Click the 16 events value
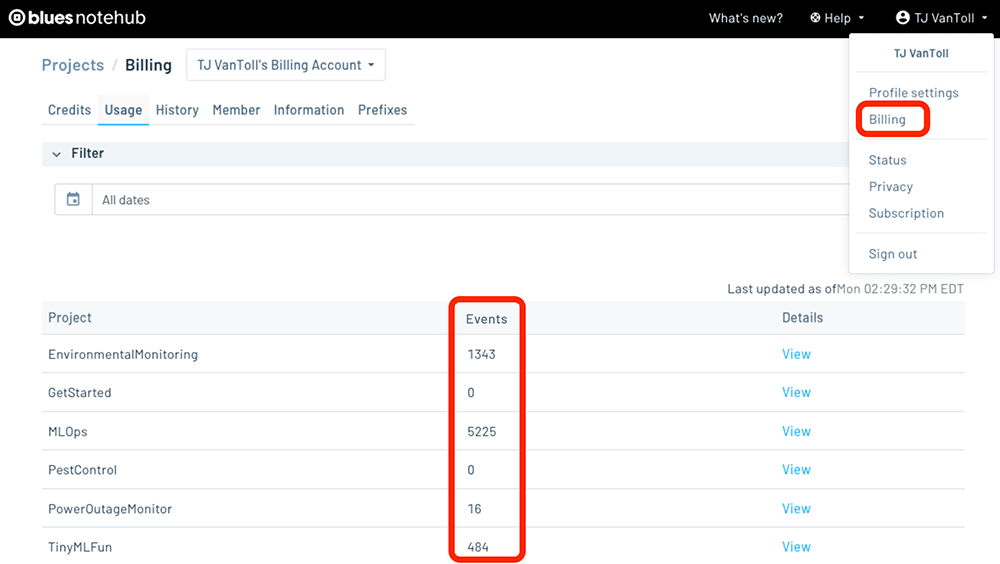1000x564 pixels. point(474,509)
